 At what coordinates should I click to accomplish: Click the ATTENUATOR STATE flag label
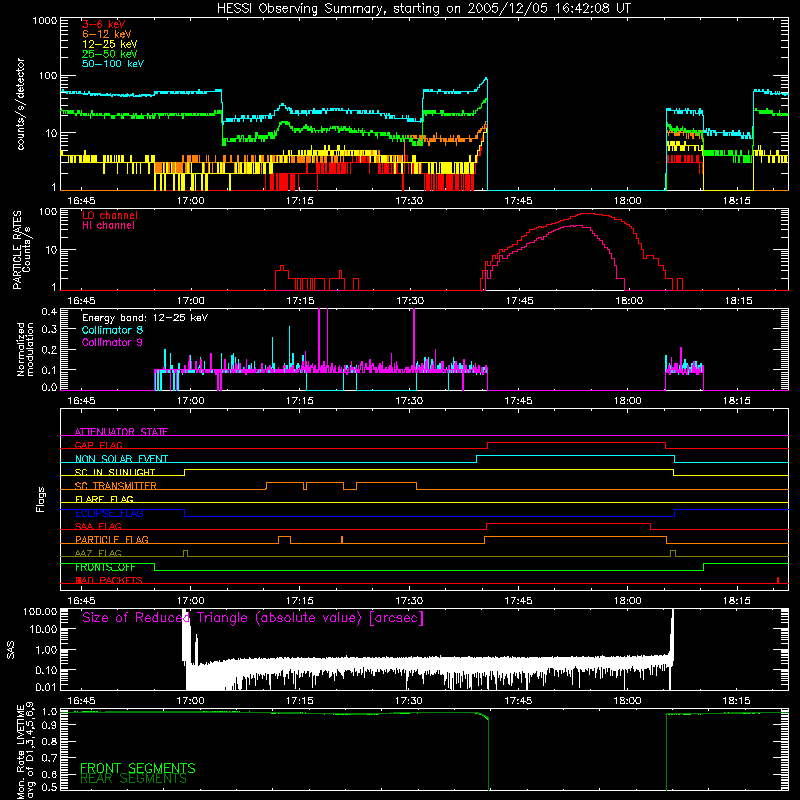coord(121,432)
